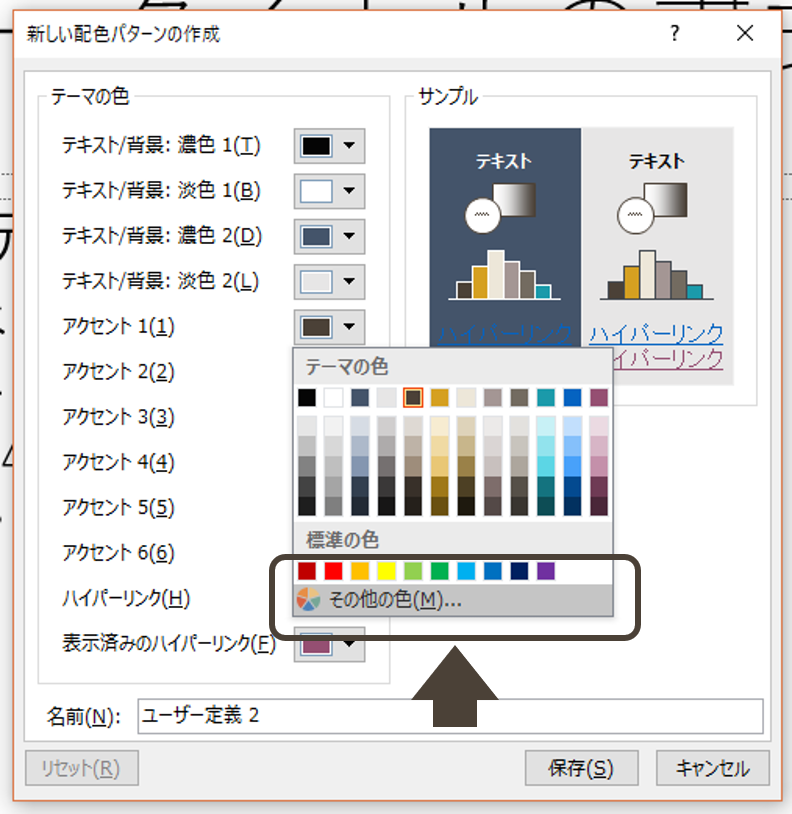The image size is (792, 814).
Task: Select standard dark navy swatch
Action: (519, 571)
